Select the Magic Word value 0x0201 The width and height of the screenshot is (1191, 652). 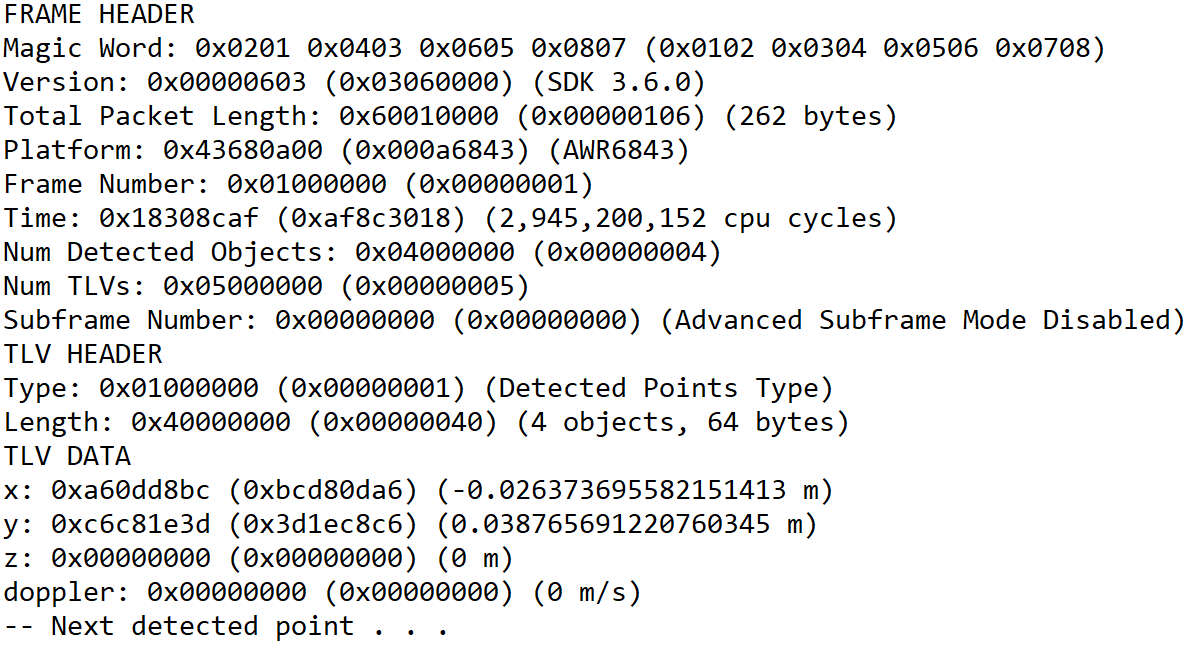pyautogui.click(x=242, y=48)
